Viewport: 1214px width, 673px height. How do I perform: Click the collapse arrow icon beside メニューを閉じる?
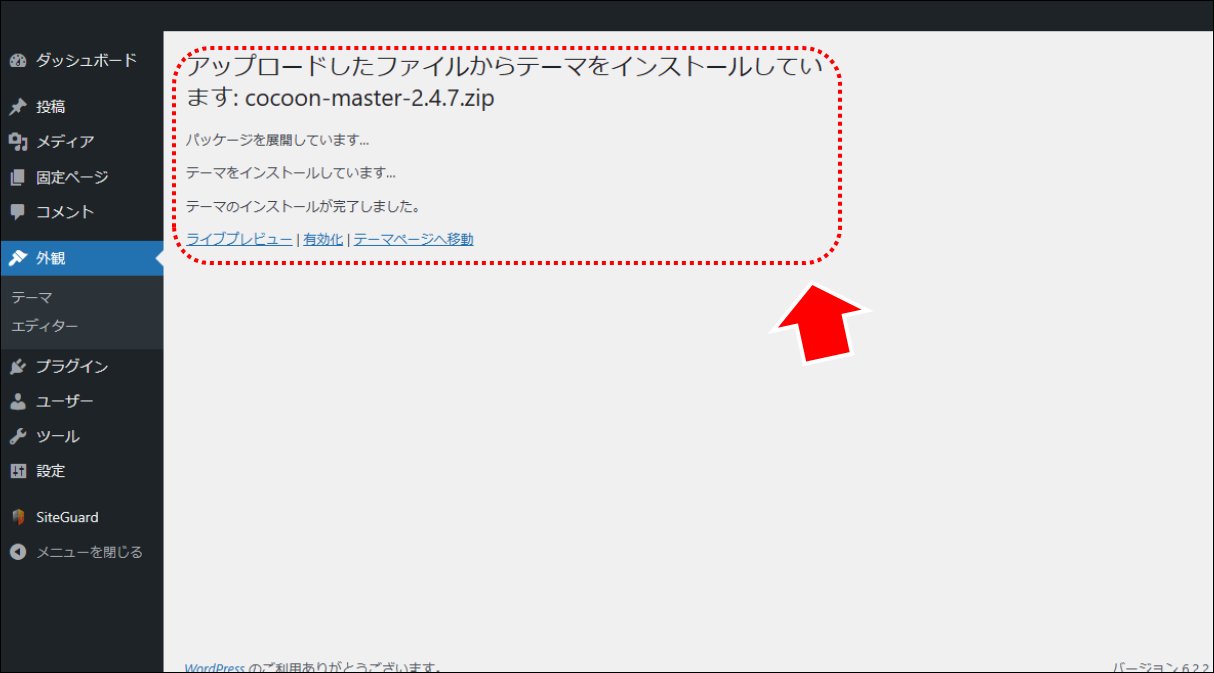[x=17, y=552]
